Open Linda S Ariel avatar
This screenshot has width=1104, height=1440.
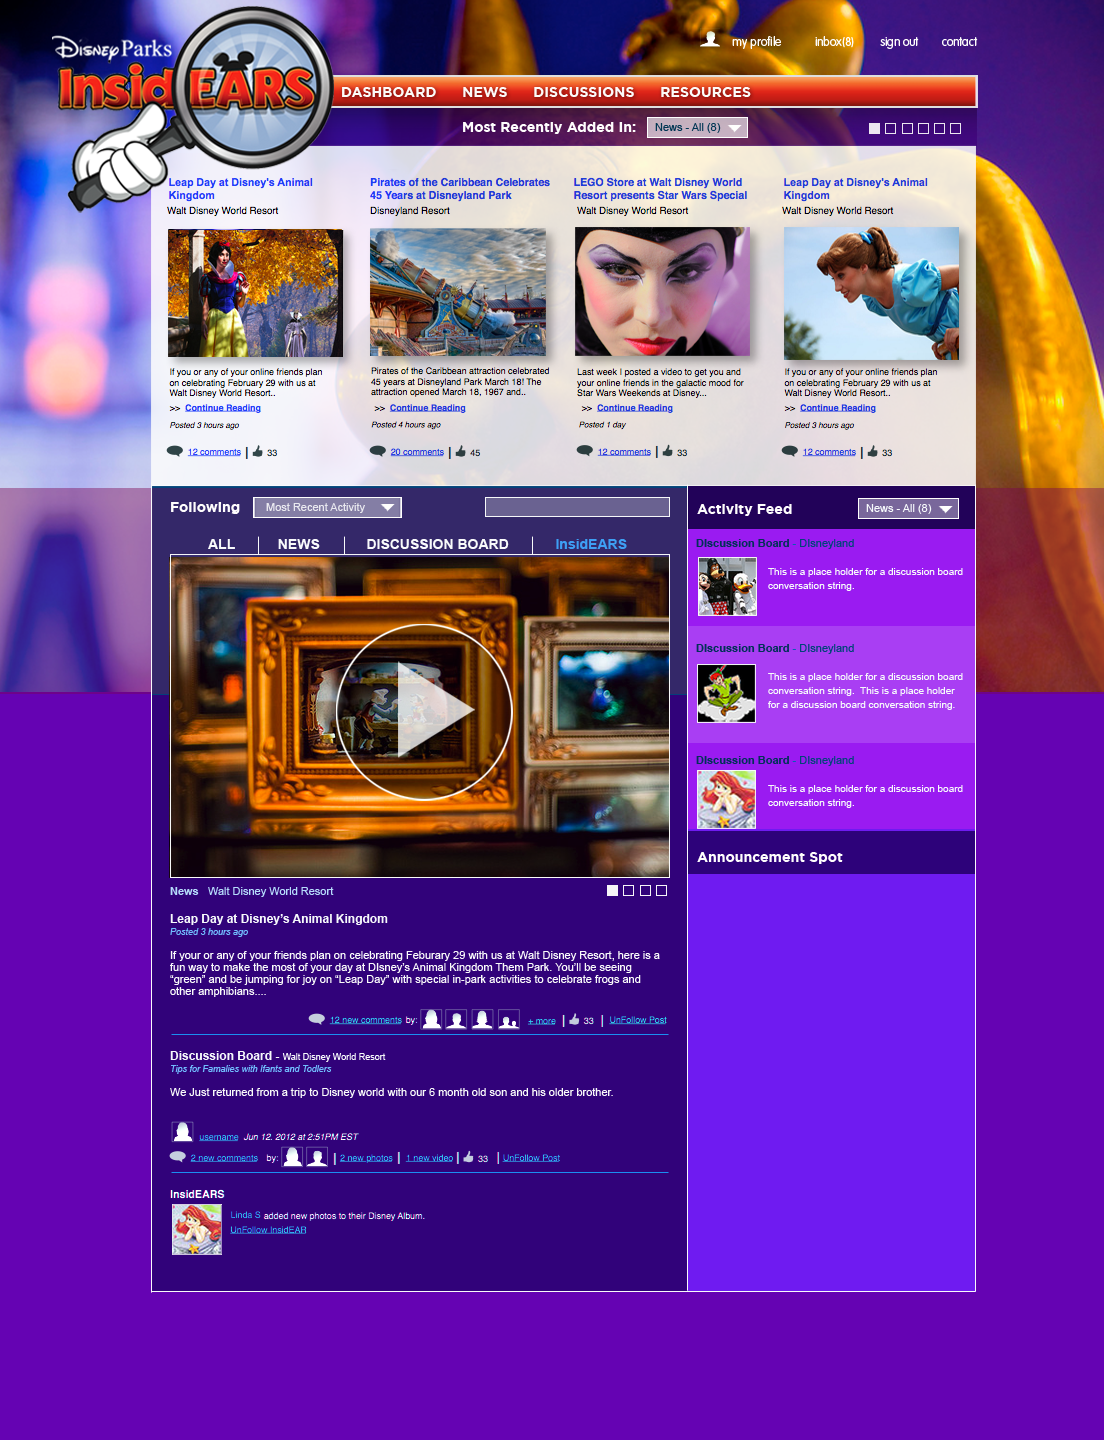click(x=197, y=1229)
